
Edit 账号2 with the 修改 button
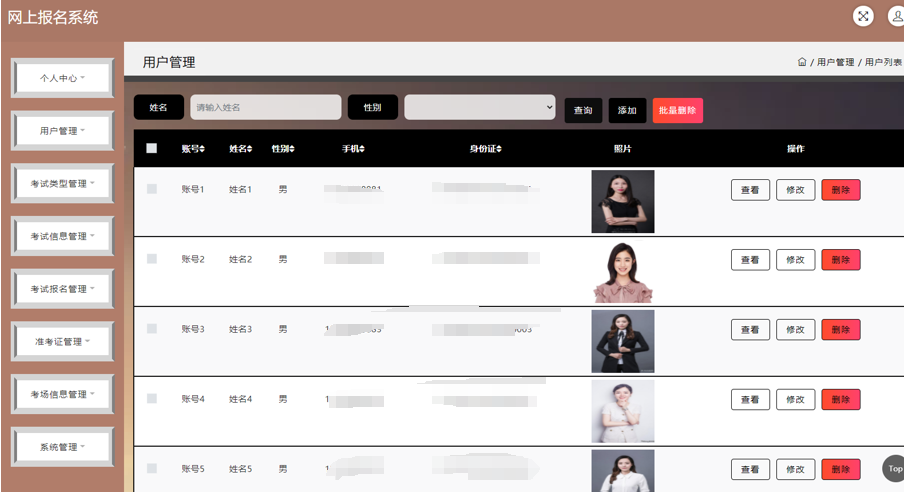coord(796,260)
